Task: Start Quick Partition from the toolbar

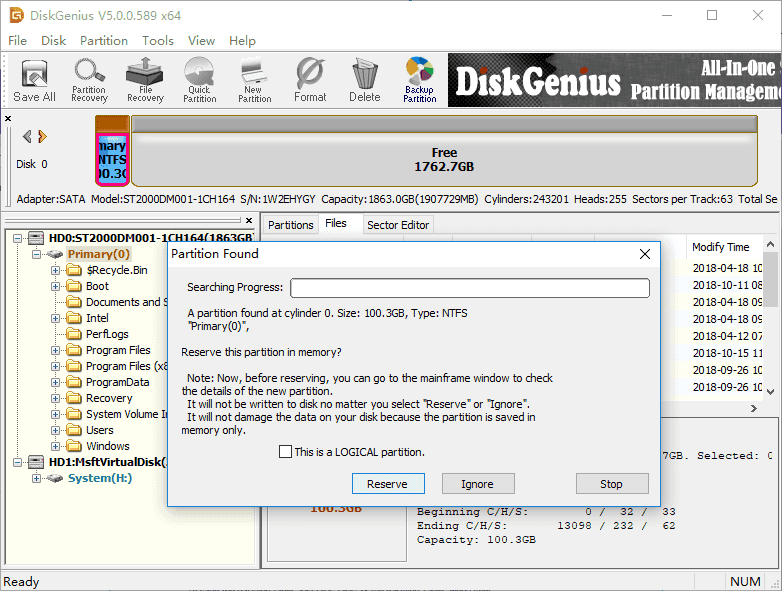Action: click(199, 81)
